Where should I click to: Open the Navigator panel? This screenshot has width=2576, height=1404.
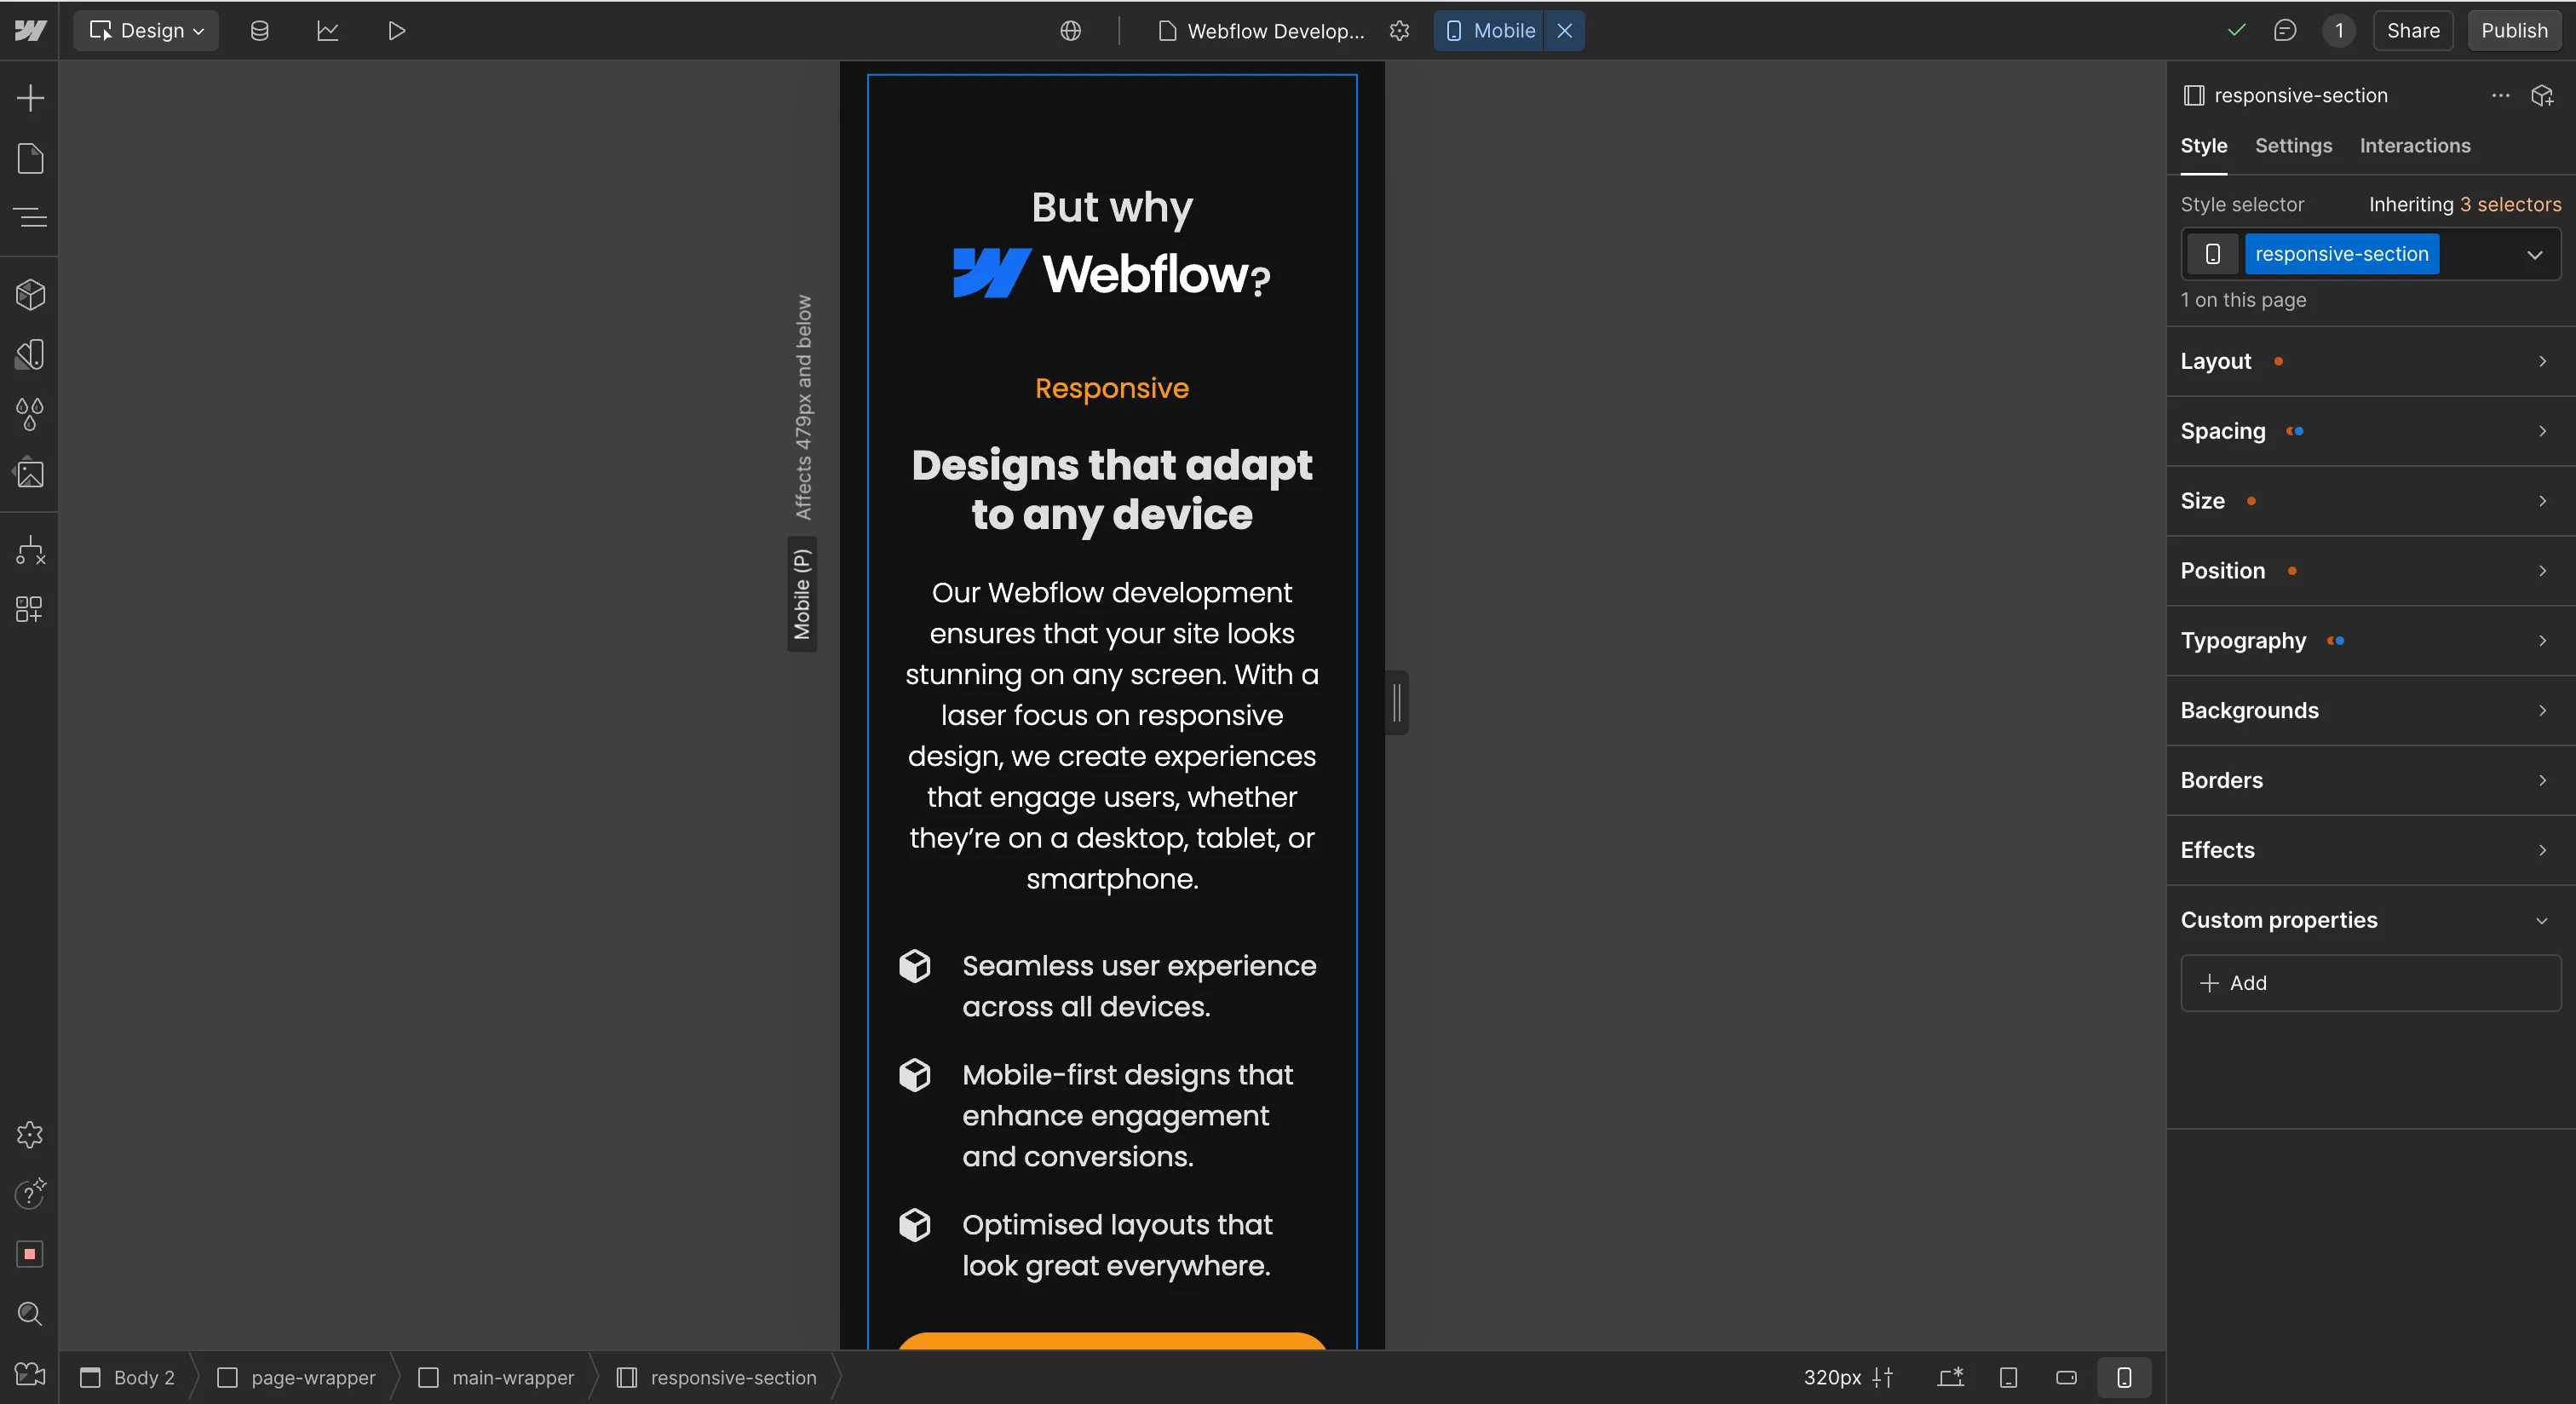tap(29, 218)
